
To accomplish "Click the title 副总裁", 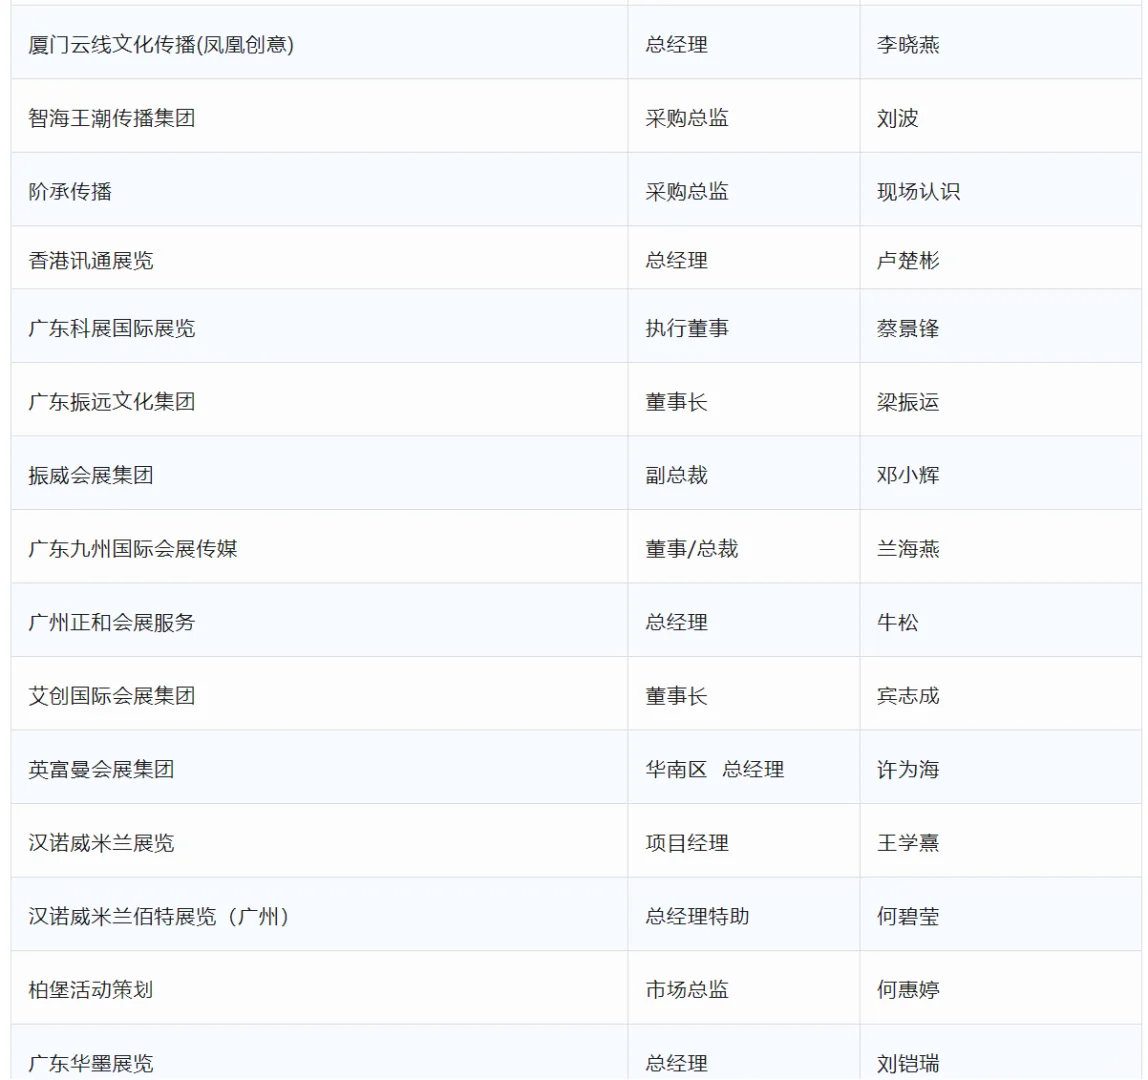I will click(676, 475).
